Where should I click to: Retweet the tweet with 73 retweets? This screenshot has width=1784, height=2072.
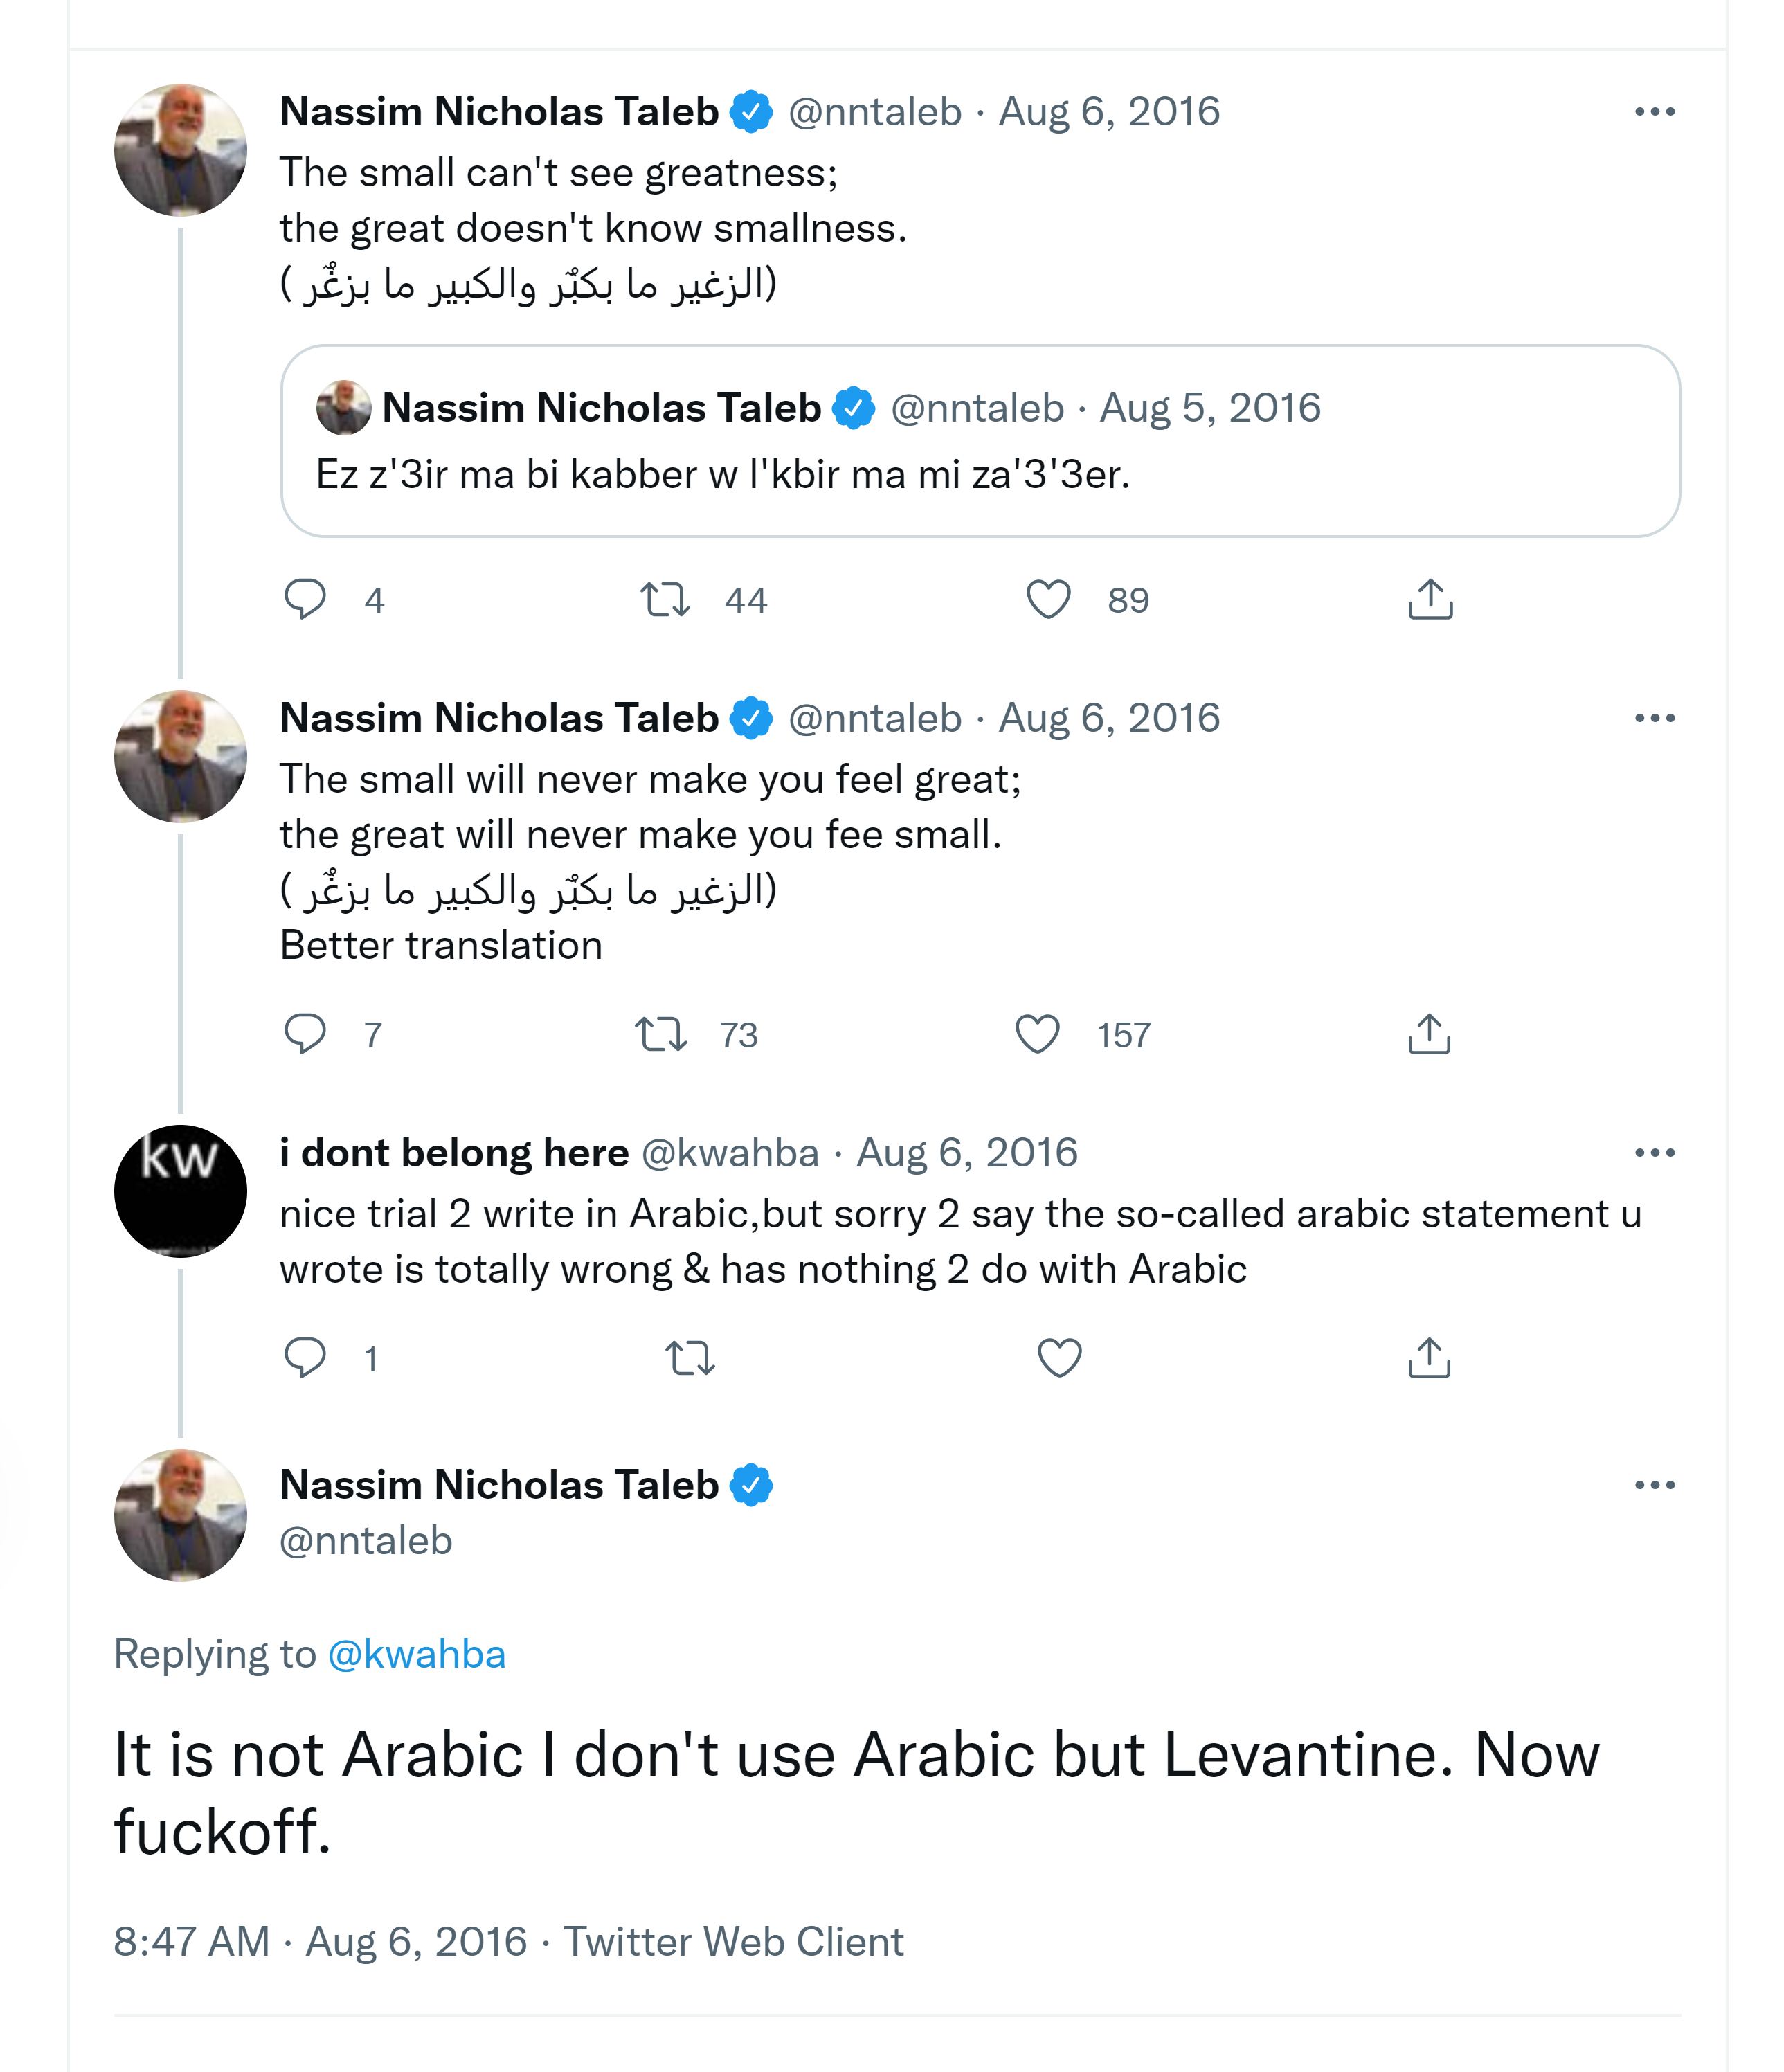click(x=661, y=1034)
